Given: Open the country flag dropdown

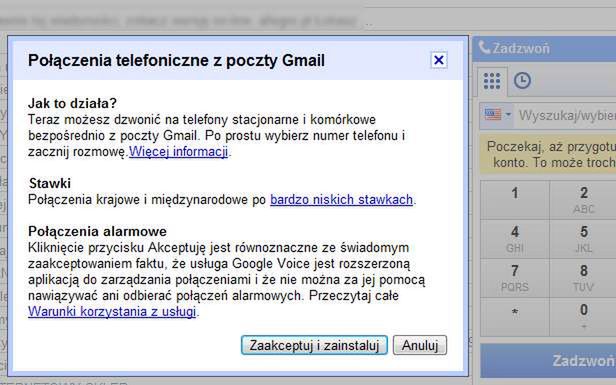Looking at the screenshot, I should [x=497, y=115].
